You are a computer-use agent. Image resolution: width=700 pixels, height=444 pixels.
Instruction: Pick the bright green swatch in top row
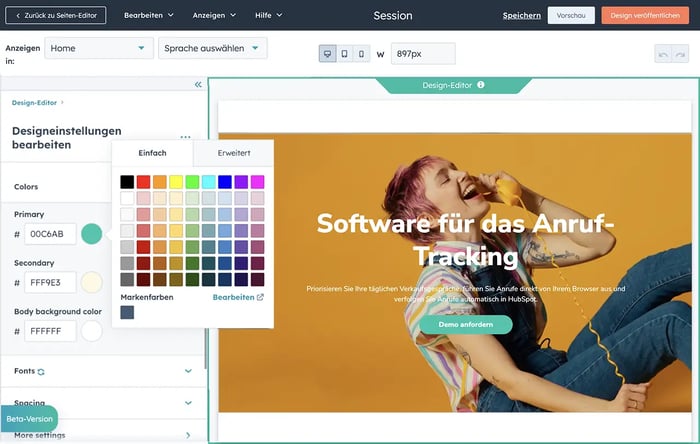(x=192, y=182)
